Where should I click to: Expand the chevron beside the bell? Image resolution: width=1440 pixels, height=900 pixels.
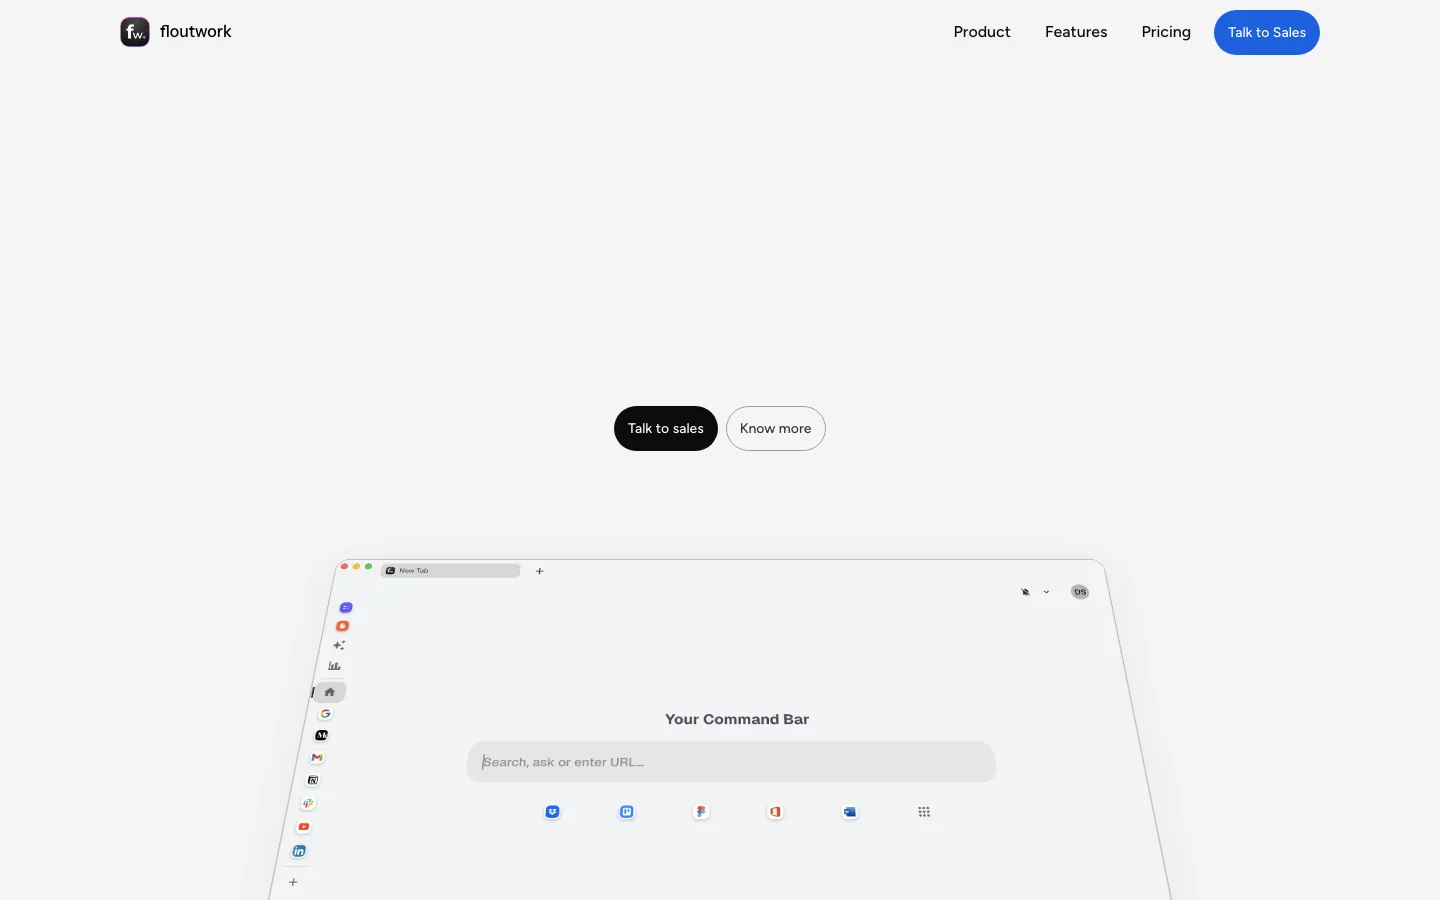(x=1046, y=592)
